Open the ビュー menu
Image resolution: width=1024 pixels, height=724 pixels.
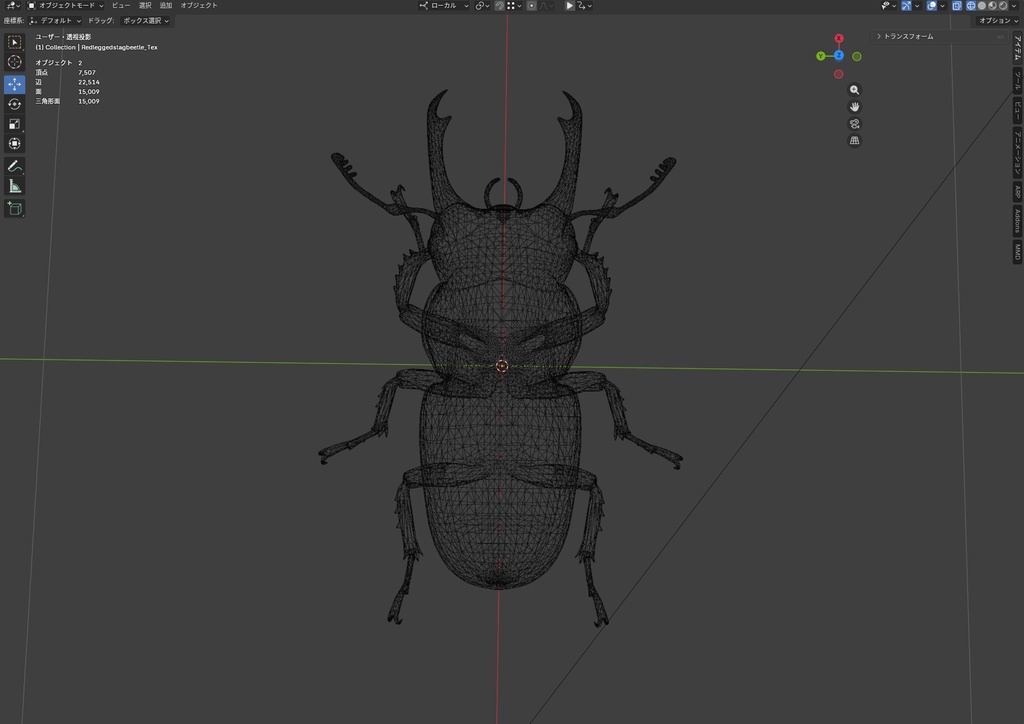click(121, 5)
